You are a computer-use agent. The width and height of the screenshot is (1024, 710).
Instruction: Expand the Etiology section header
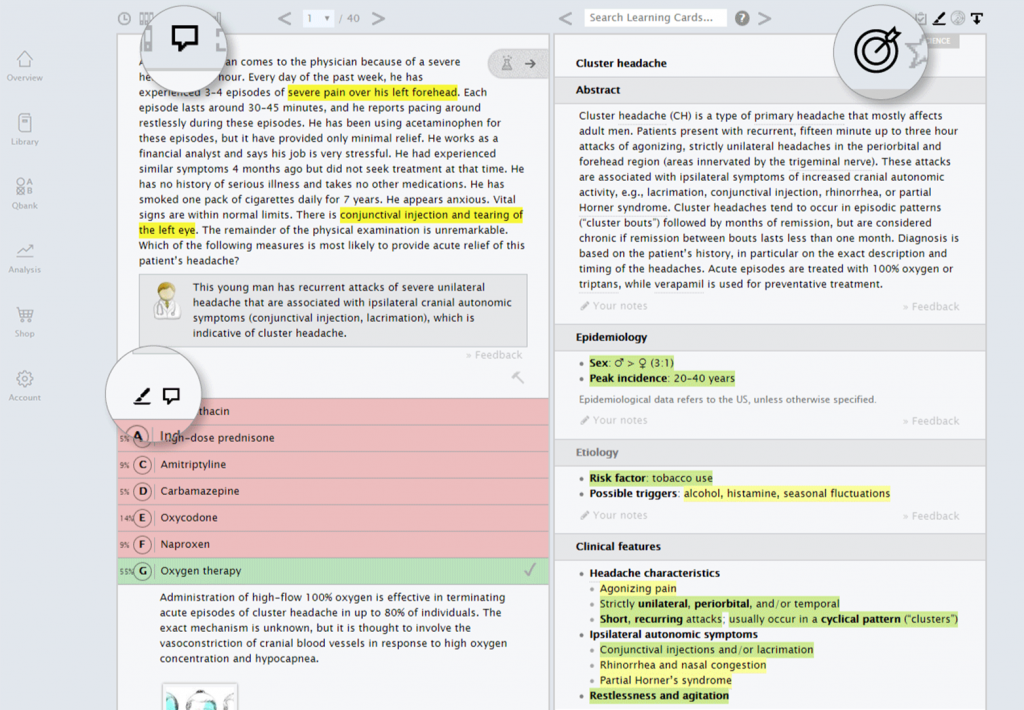[770, 452]
